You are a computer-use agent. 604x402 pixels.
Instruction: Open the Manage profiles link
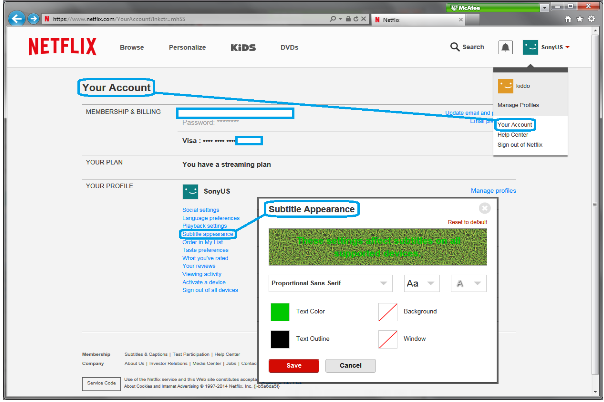tap(493, 191)
